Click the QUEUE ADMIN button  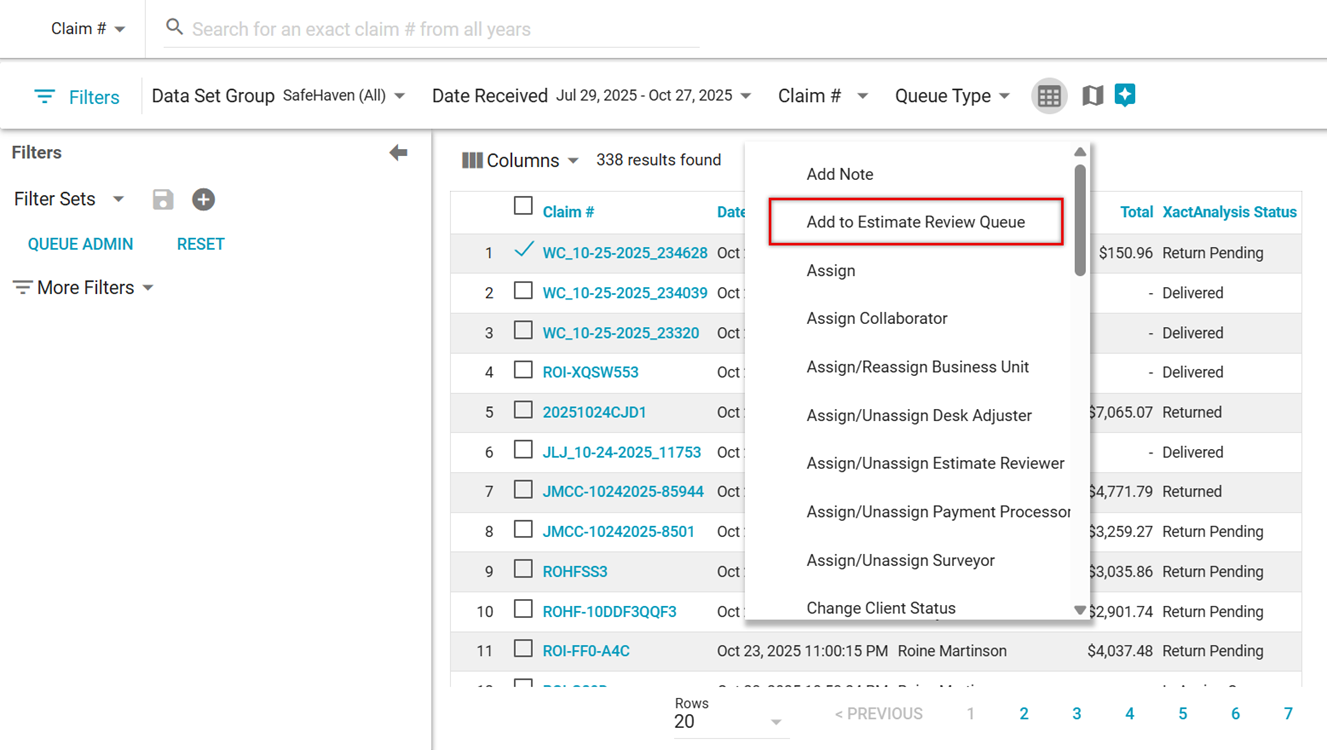[80, 244]
